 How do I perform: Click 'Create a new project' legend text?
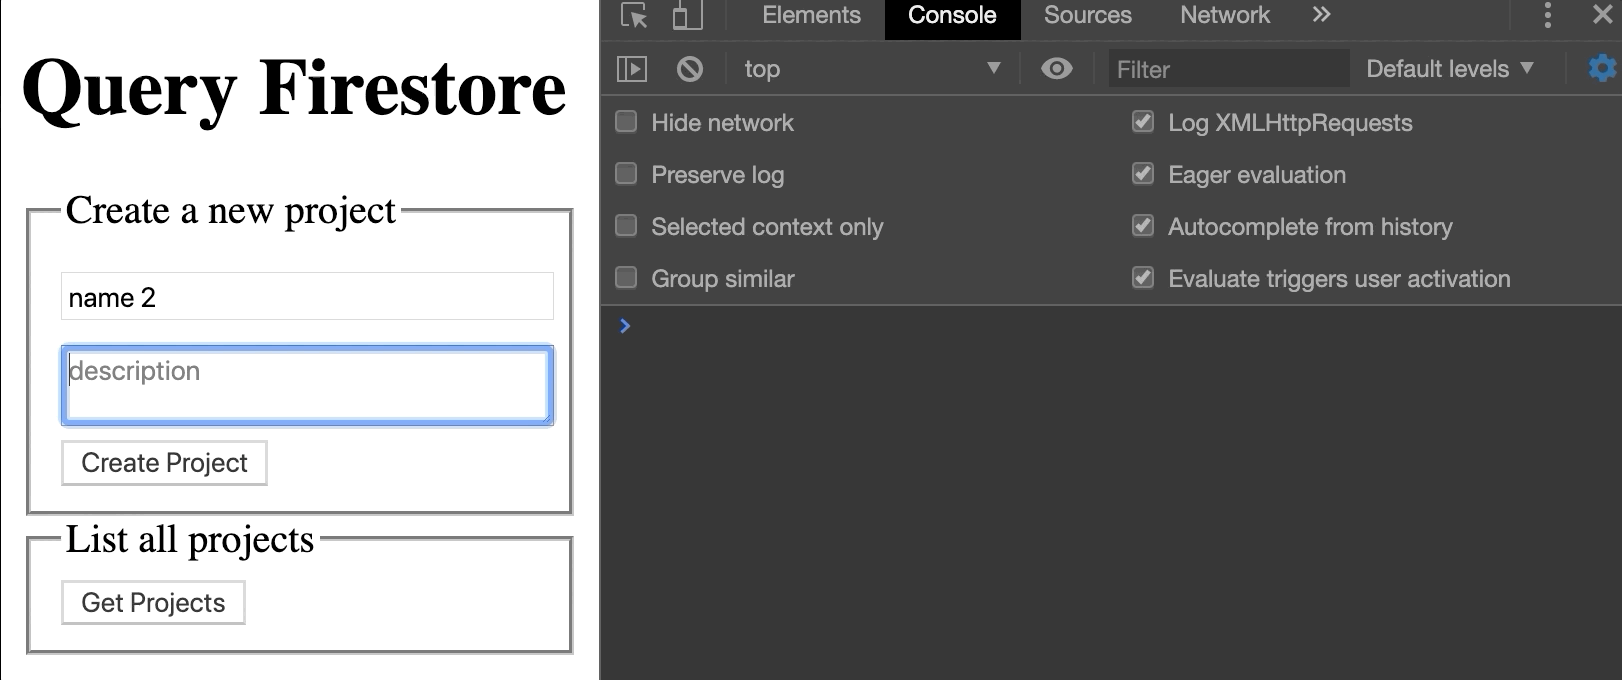231,212
